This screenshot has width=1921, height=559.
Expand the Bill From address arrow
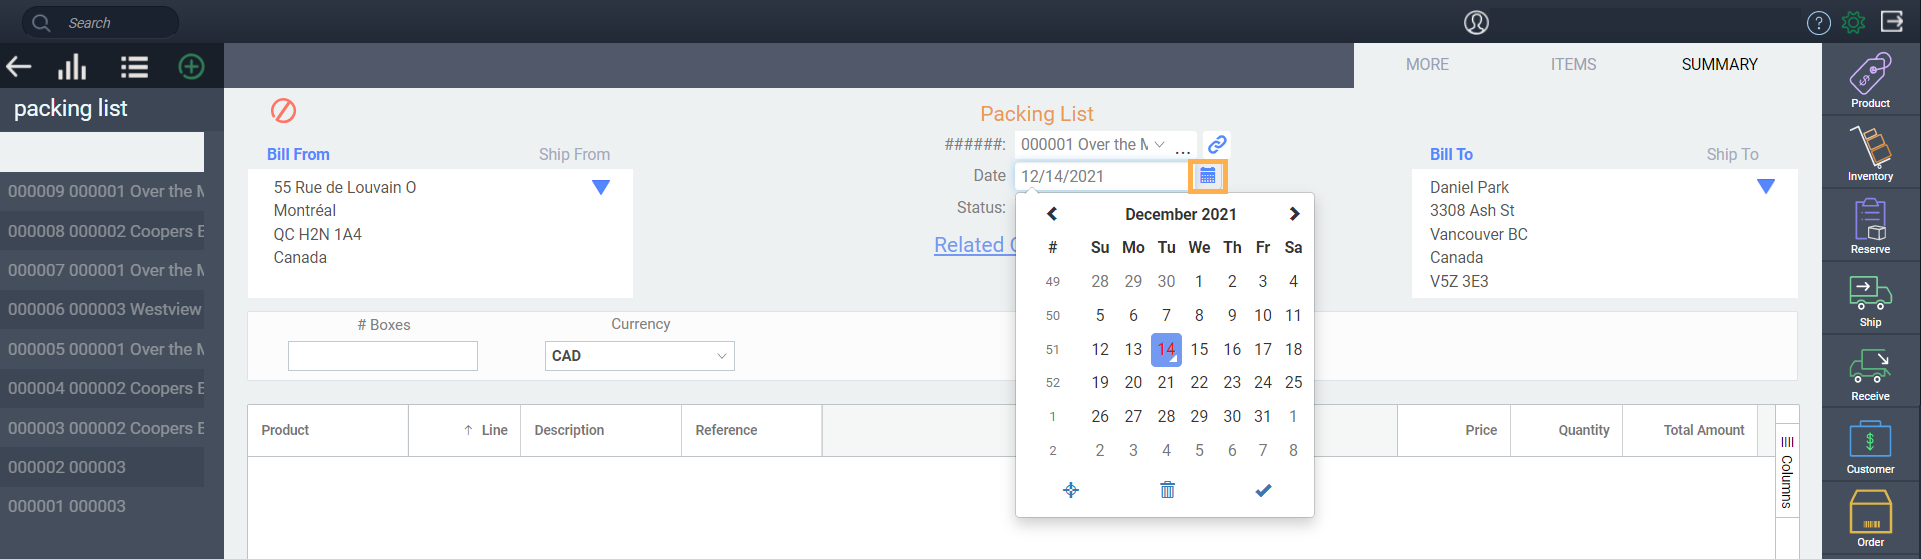coord(601,187)
